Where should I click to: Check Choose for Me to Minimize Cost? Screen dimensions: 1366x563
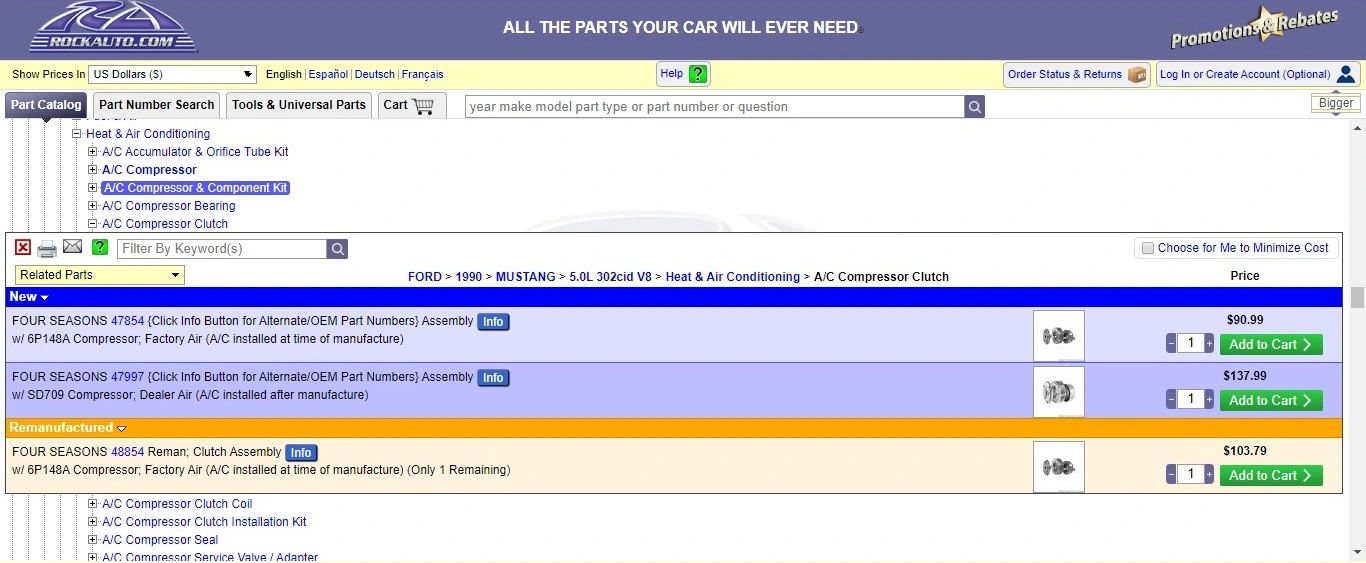pyautogui.click(x=1148, y=248)
